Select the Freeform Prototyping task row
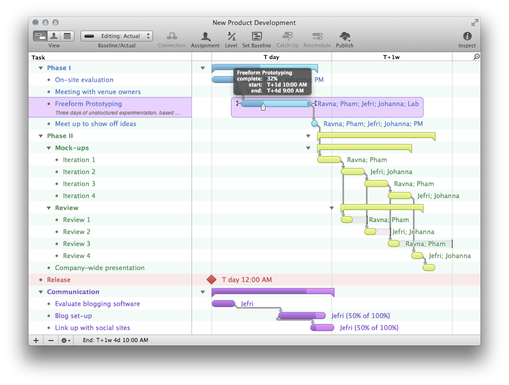The width and height of the screenshot is (509, 385). [110, 107]
